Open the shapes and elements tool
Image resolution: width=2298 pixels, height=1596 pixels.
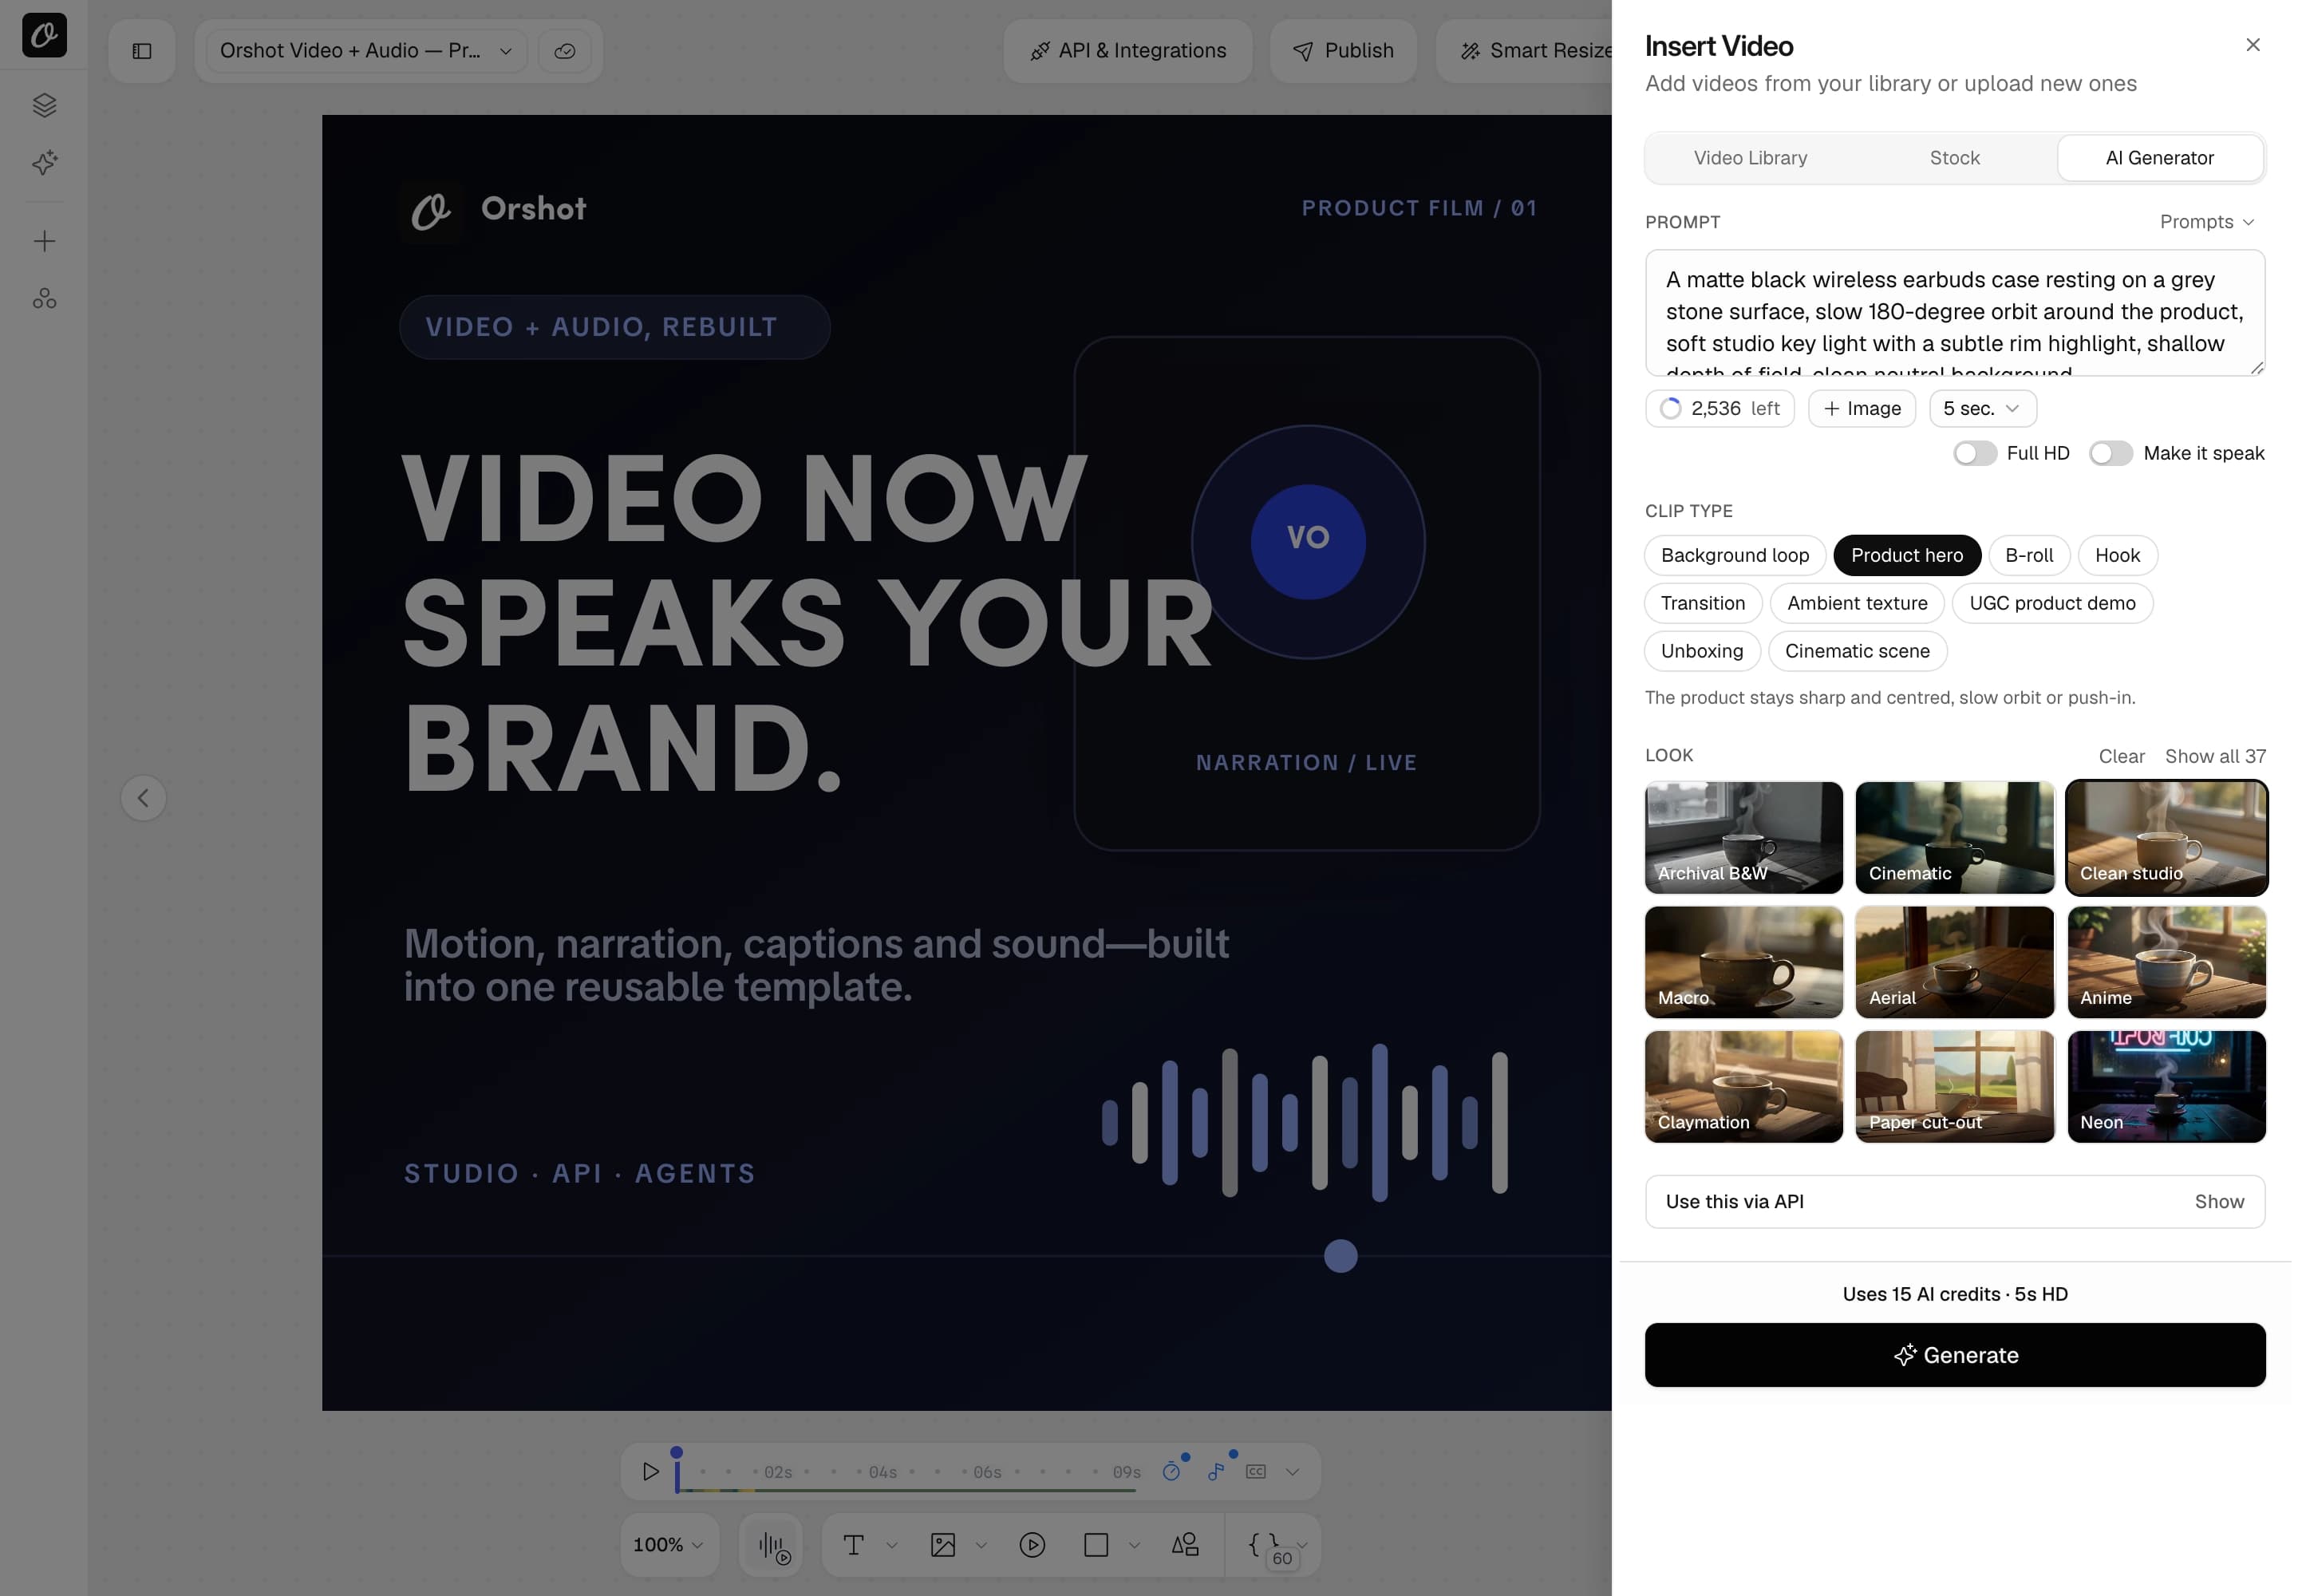[x=1185, y=1545]
